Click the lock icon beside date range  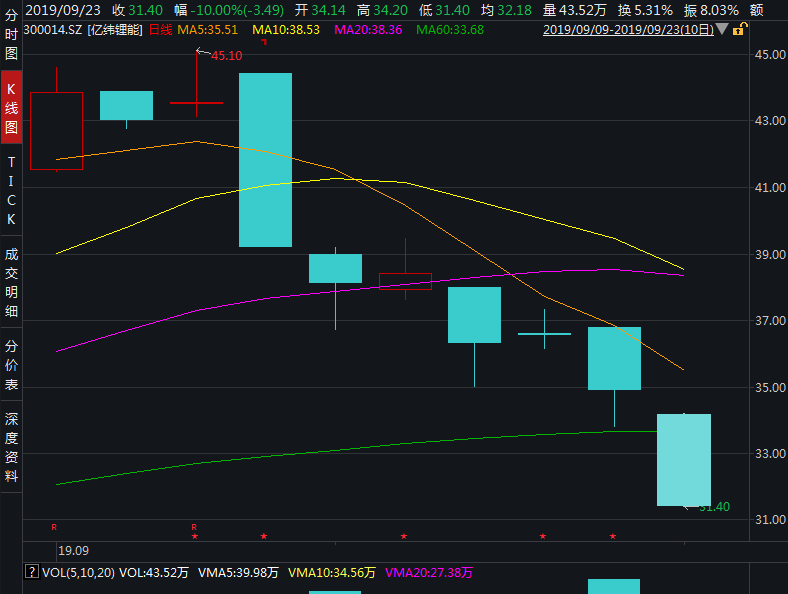[738, 29]
